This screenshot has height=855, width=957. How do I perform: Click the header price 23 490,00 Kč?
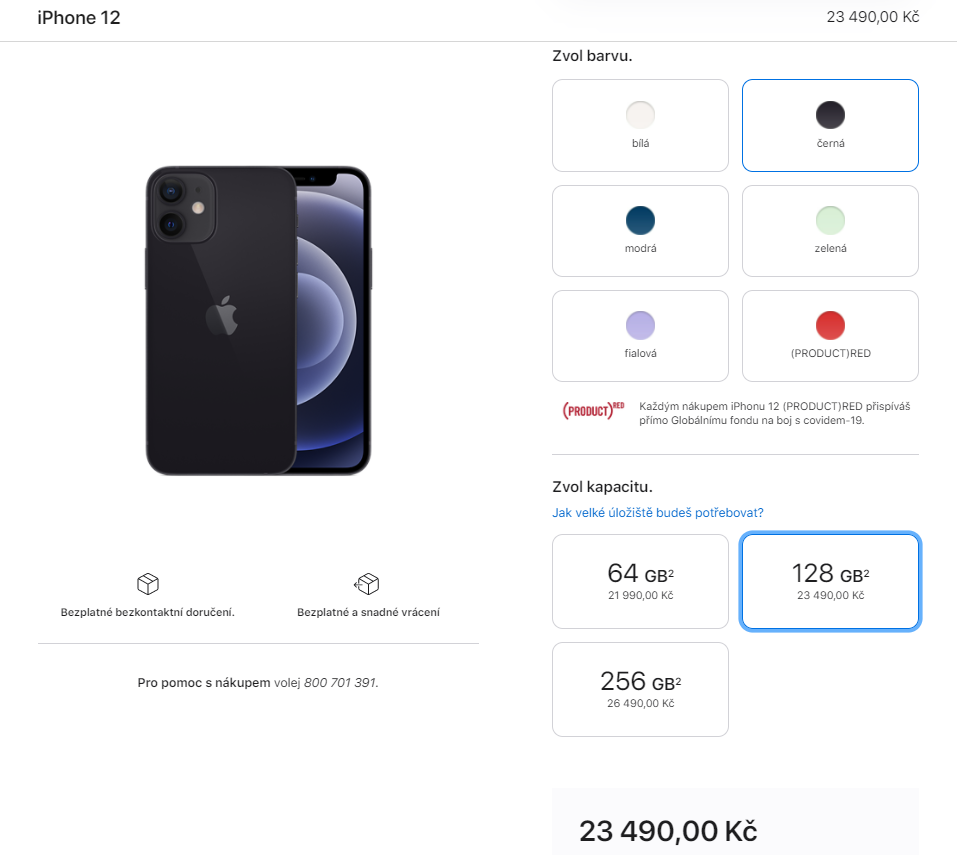pyautogui.click(x=873, y=17)
